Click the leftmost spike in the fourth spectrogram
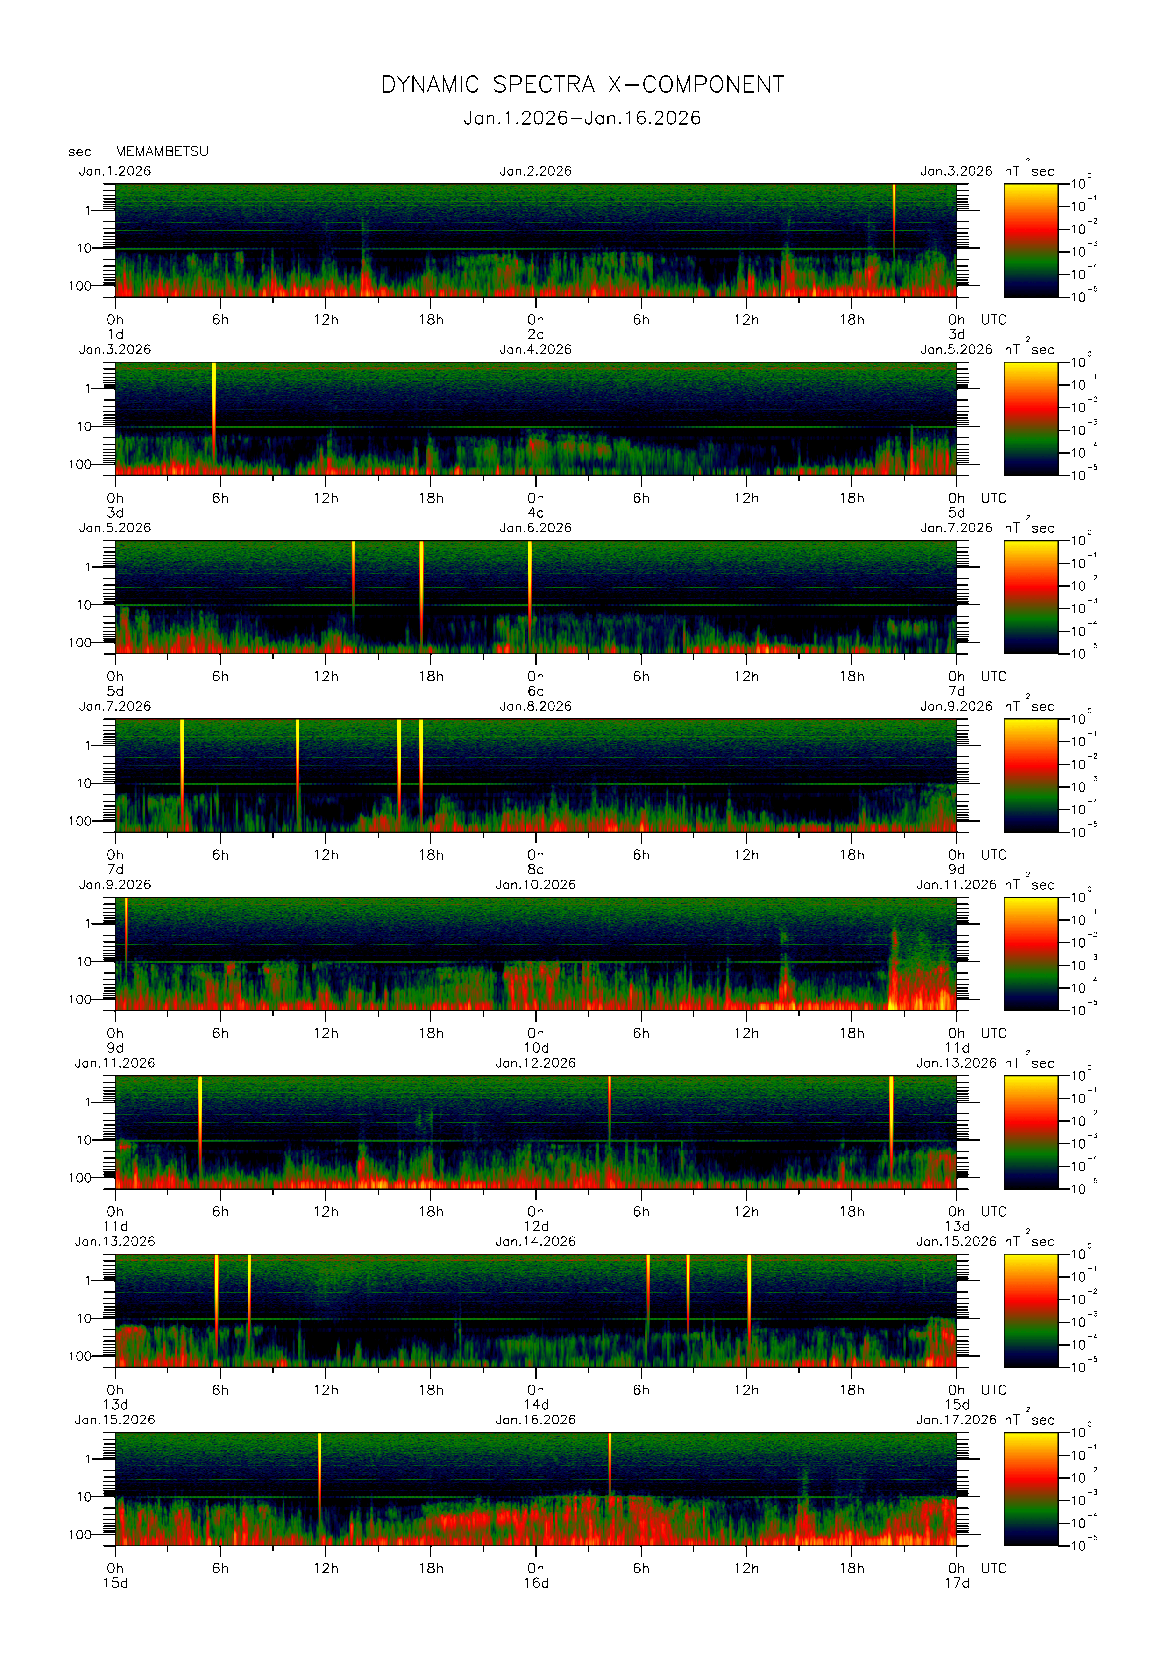The width and height of the screenshot is (1165, 1679). coord(182,760)
